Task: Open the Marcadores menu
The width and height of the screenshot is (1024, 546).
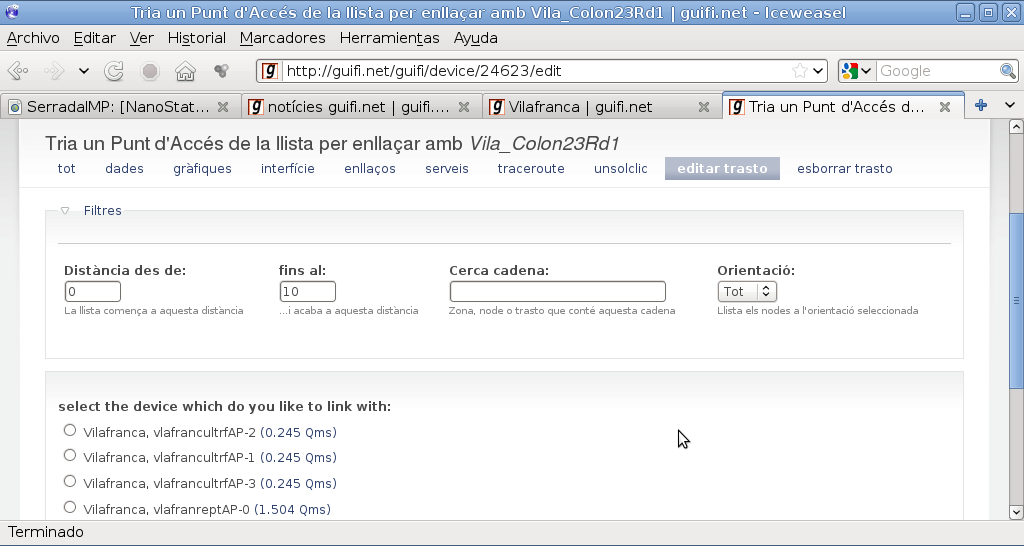Action: [282, 38]
